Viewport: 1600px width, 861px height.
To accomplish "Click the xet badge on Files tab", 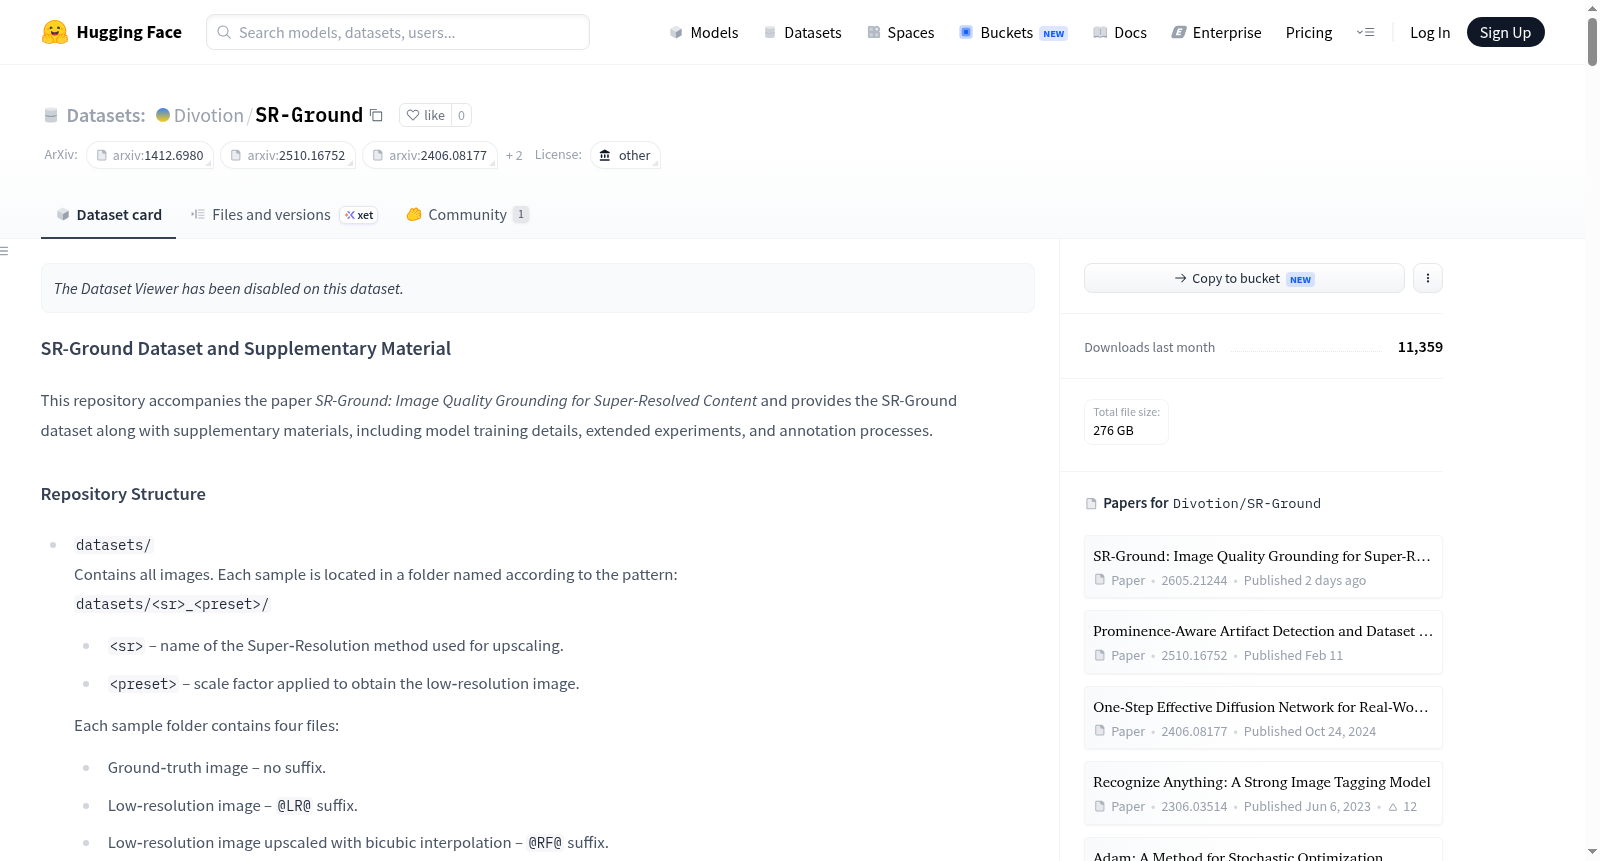I will pos(359,215).
